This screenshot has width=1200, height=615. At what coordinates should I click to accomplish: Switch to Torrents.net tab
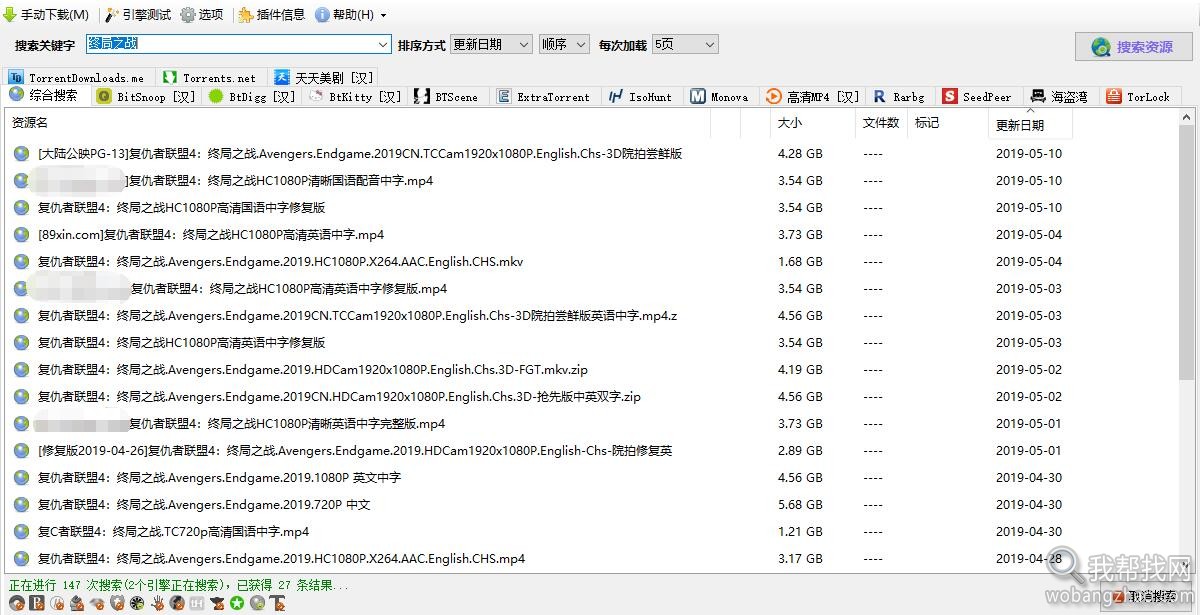pyautogui.click(x=210, y=77)
